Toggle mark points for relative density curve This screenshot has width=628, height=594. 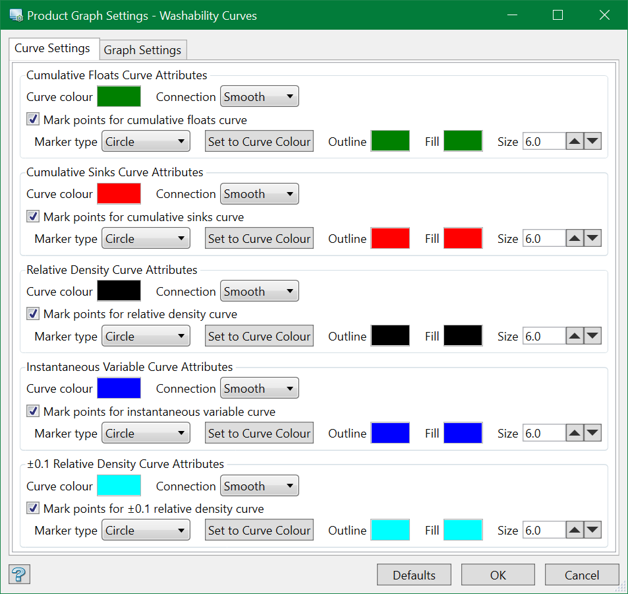point(33,314)
